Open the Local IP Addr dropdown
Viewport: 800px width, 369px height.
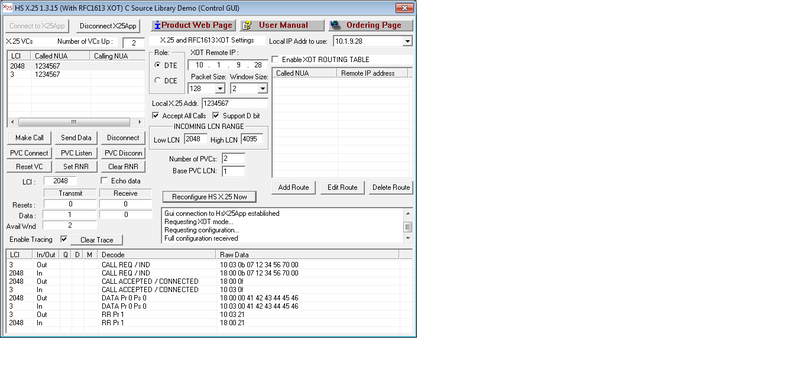[407, 41]
